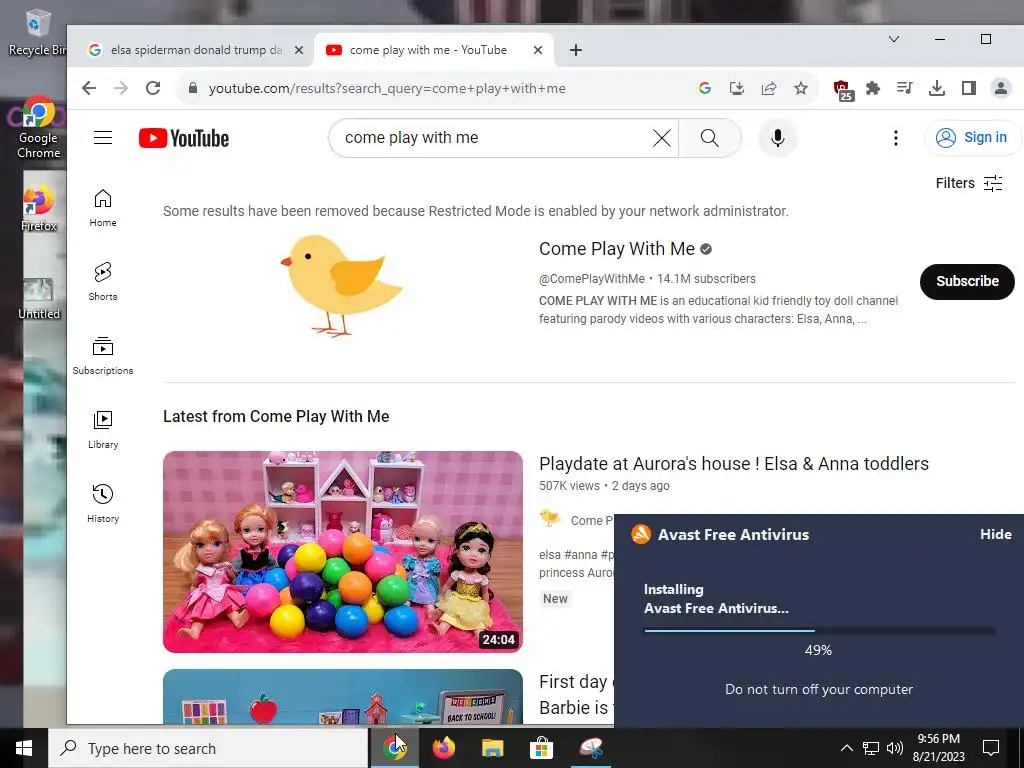Click the Windows taskbar search box

(208, 748)
